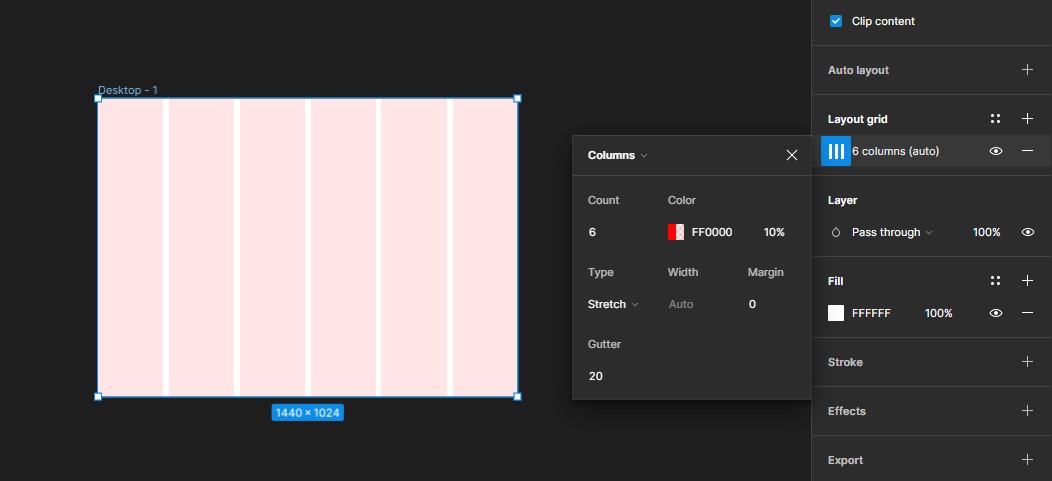1052x481 pixels.
Task: Toggle Layer visibility eye icon
Action: [1027, 232]
